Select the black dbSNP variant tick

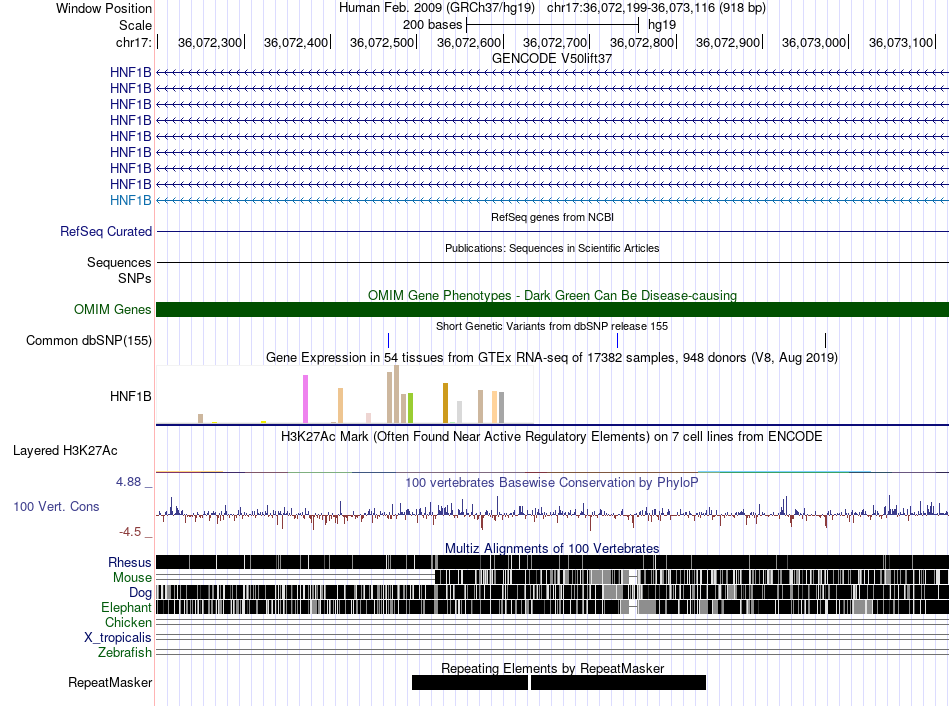pyautogui.click(x=825, y=341)
